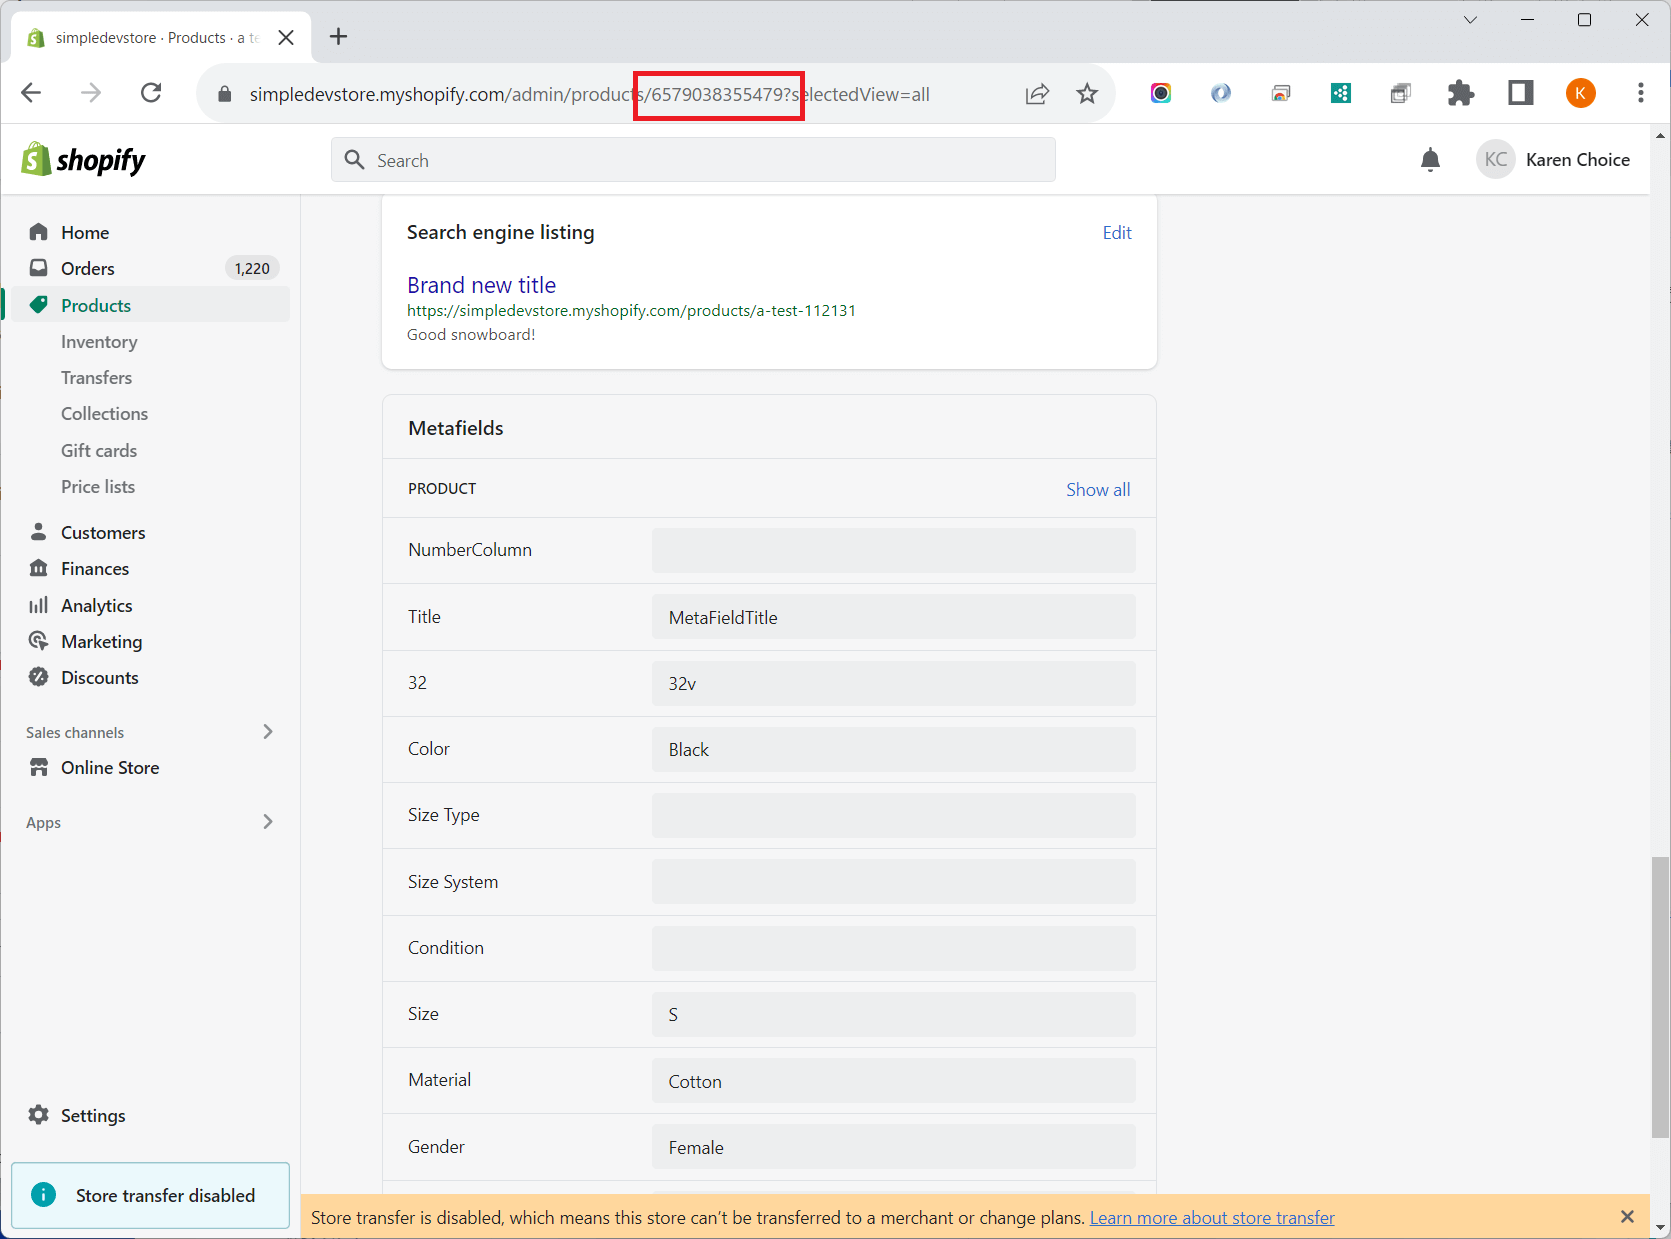Go forward in browser history

[91, 93]
